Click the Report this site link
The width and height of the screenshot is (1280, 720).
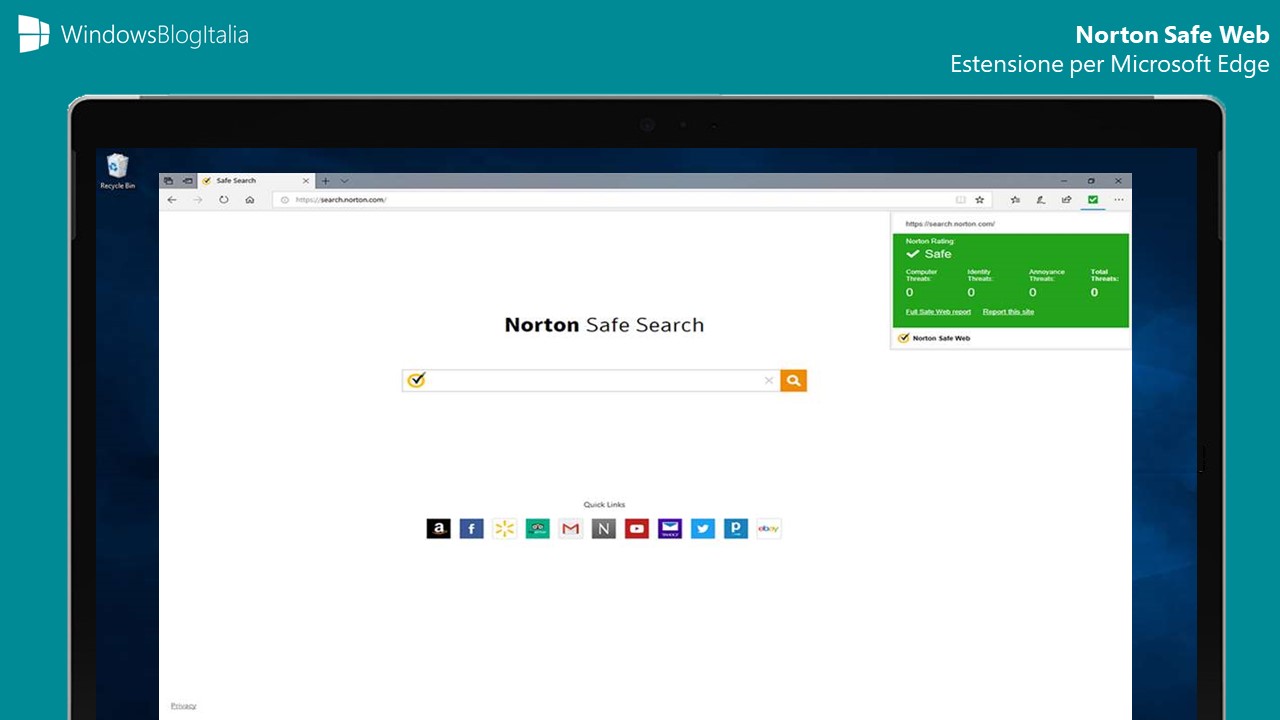click(x=1008, y=312)
